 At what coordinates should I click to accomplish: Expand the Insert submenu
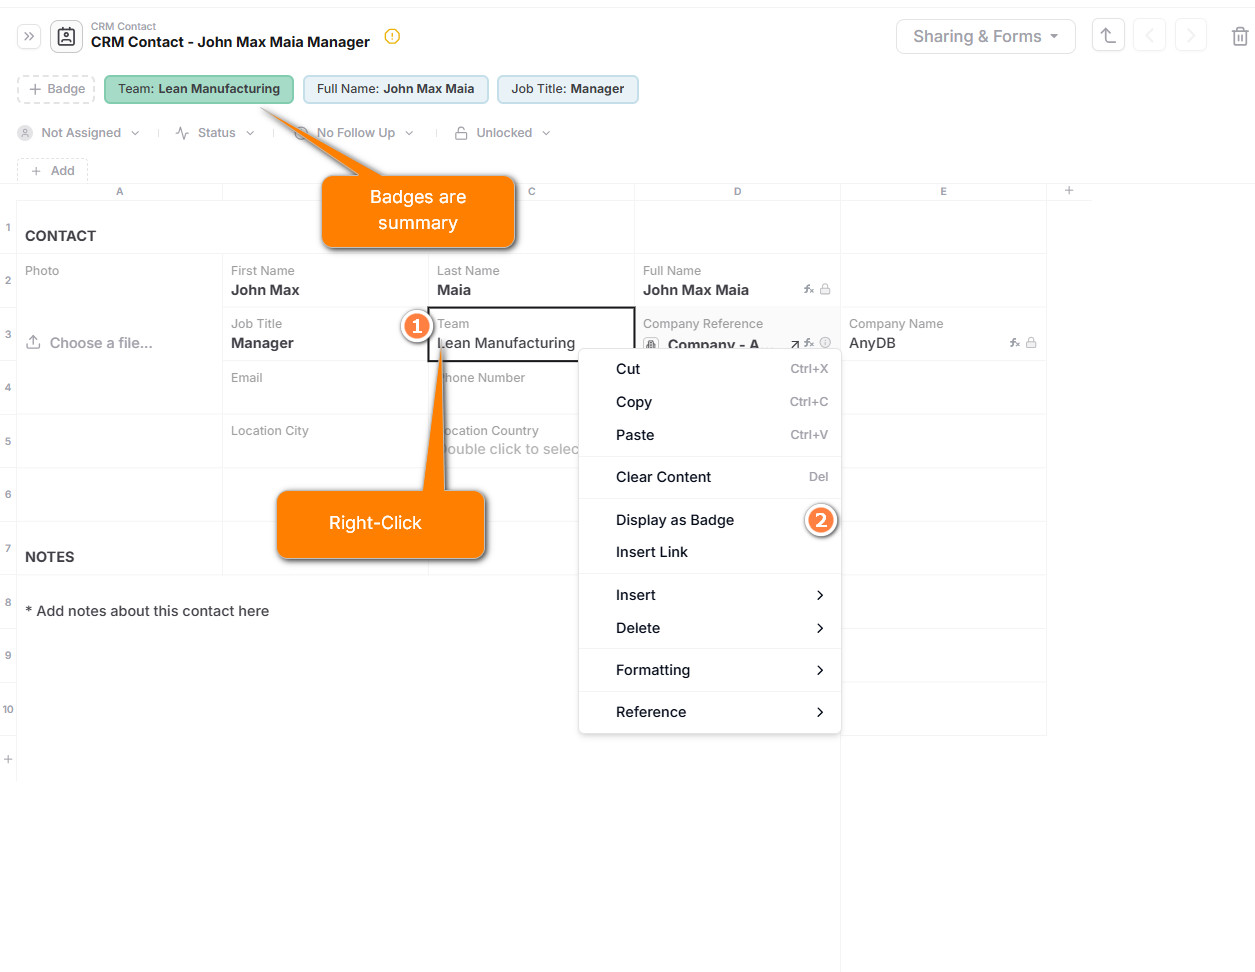tap(710, 595)
